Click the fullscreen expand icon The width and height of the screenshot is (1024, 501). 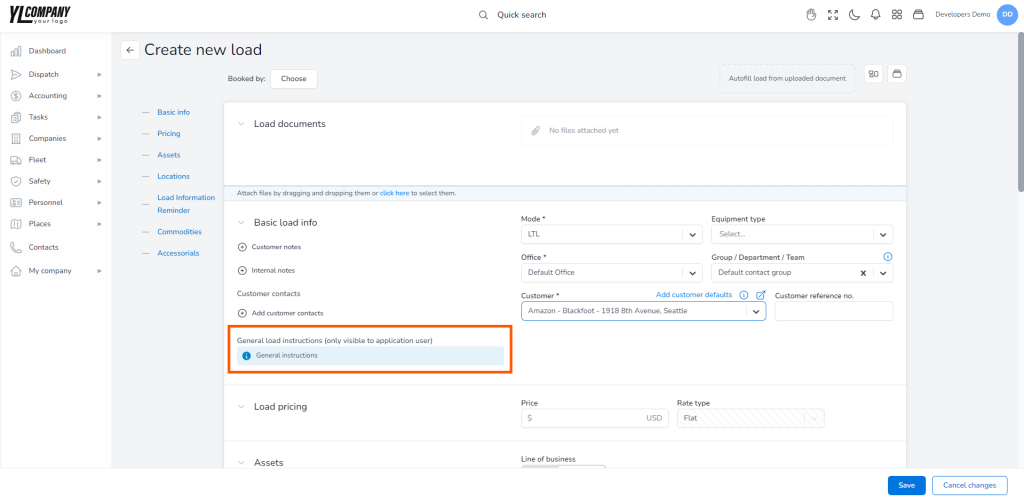pyautogui.click(x=833, y=14)
